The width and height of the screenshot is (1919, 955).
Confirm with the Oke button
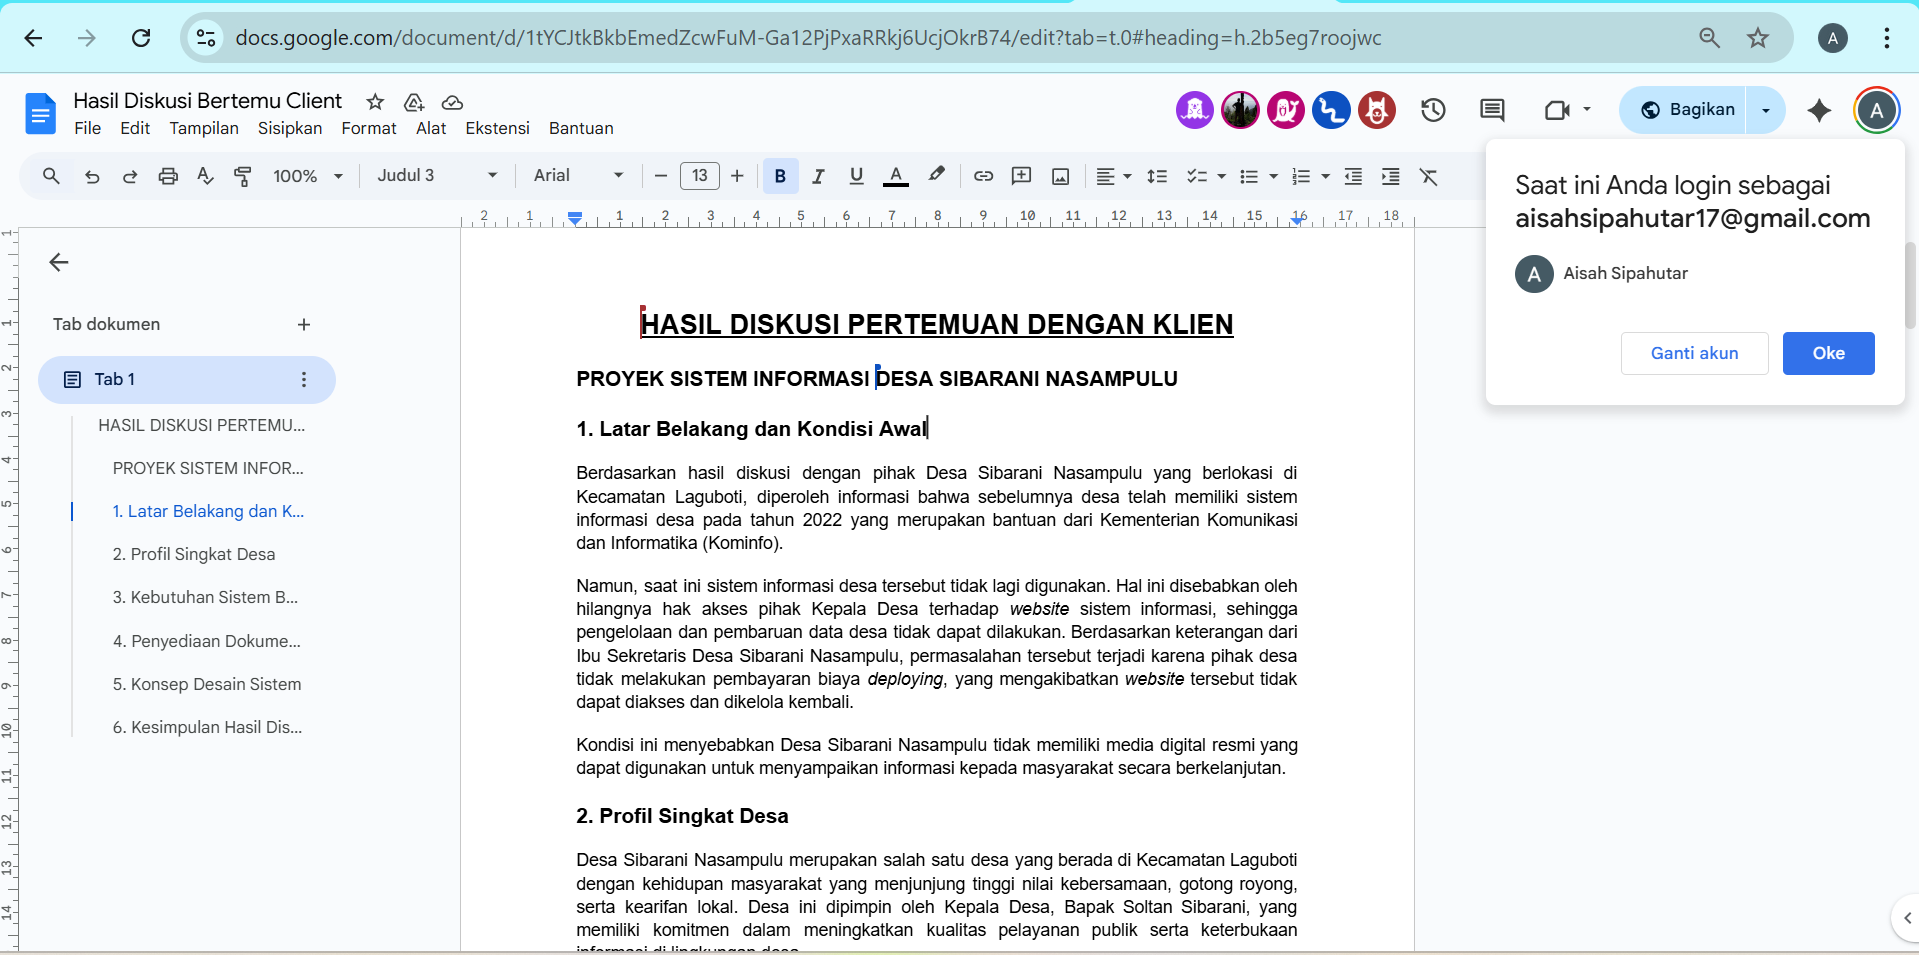(1828, 353)
